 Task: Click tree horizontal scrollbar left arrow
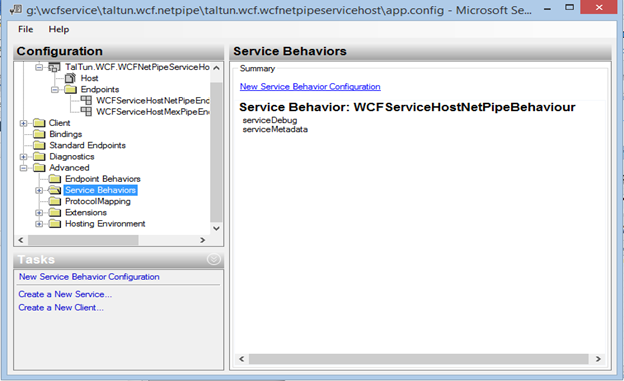pos(21,240)
